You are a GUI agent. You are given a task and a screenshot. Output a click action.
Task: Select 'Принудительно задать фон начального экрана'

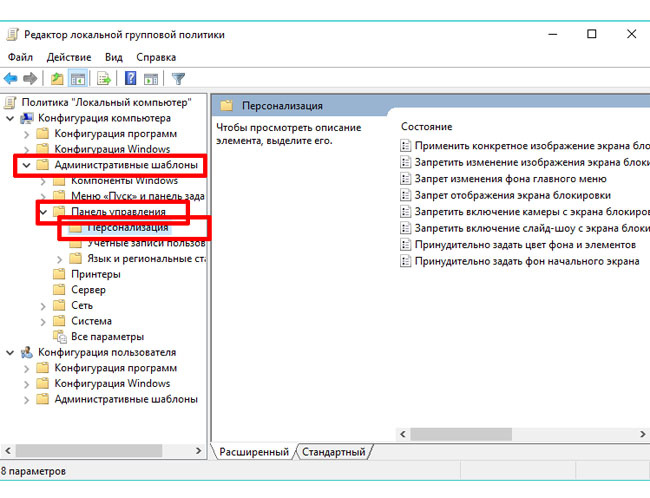click(527, 261)
